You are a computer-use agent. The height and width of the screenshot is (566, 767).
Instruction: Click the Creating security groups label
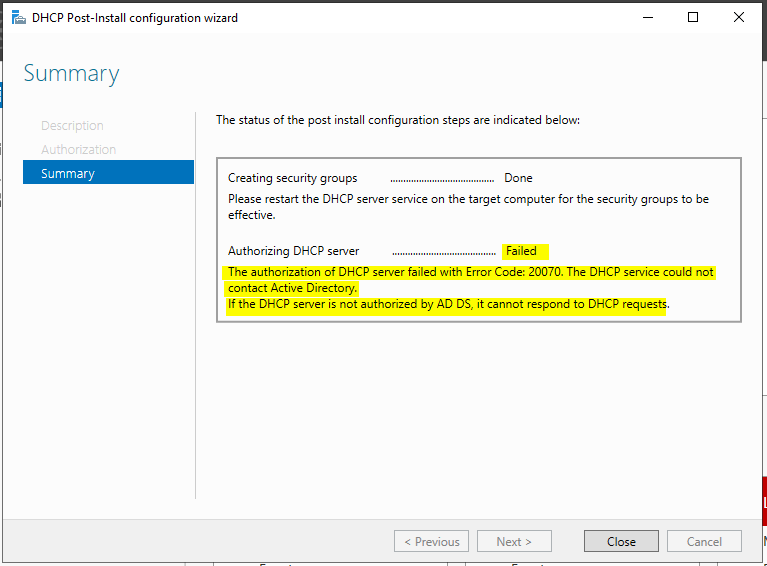coord(293,178)
